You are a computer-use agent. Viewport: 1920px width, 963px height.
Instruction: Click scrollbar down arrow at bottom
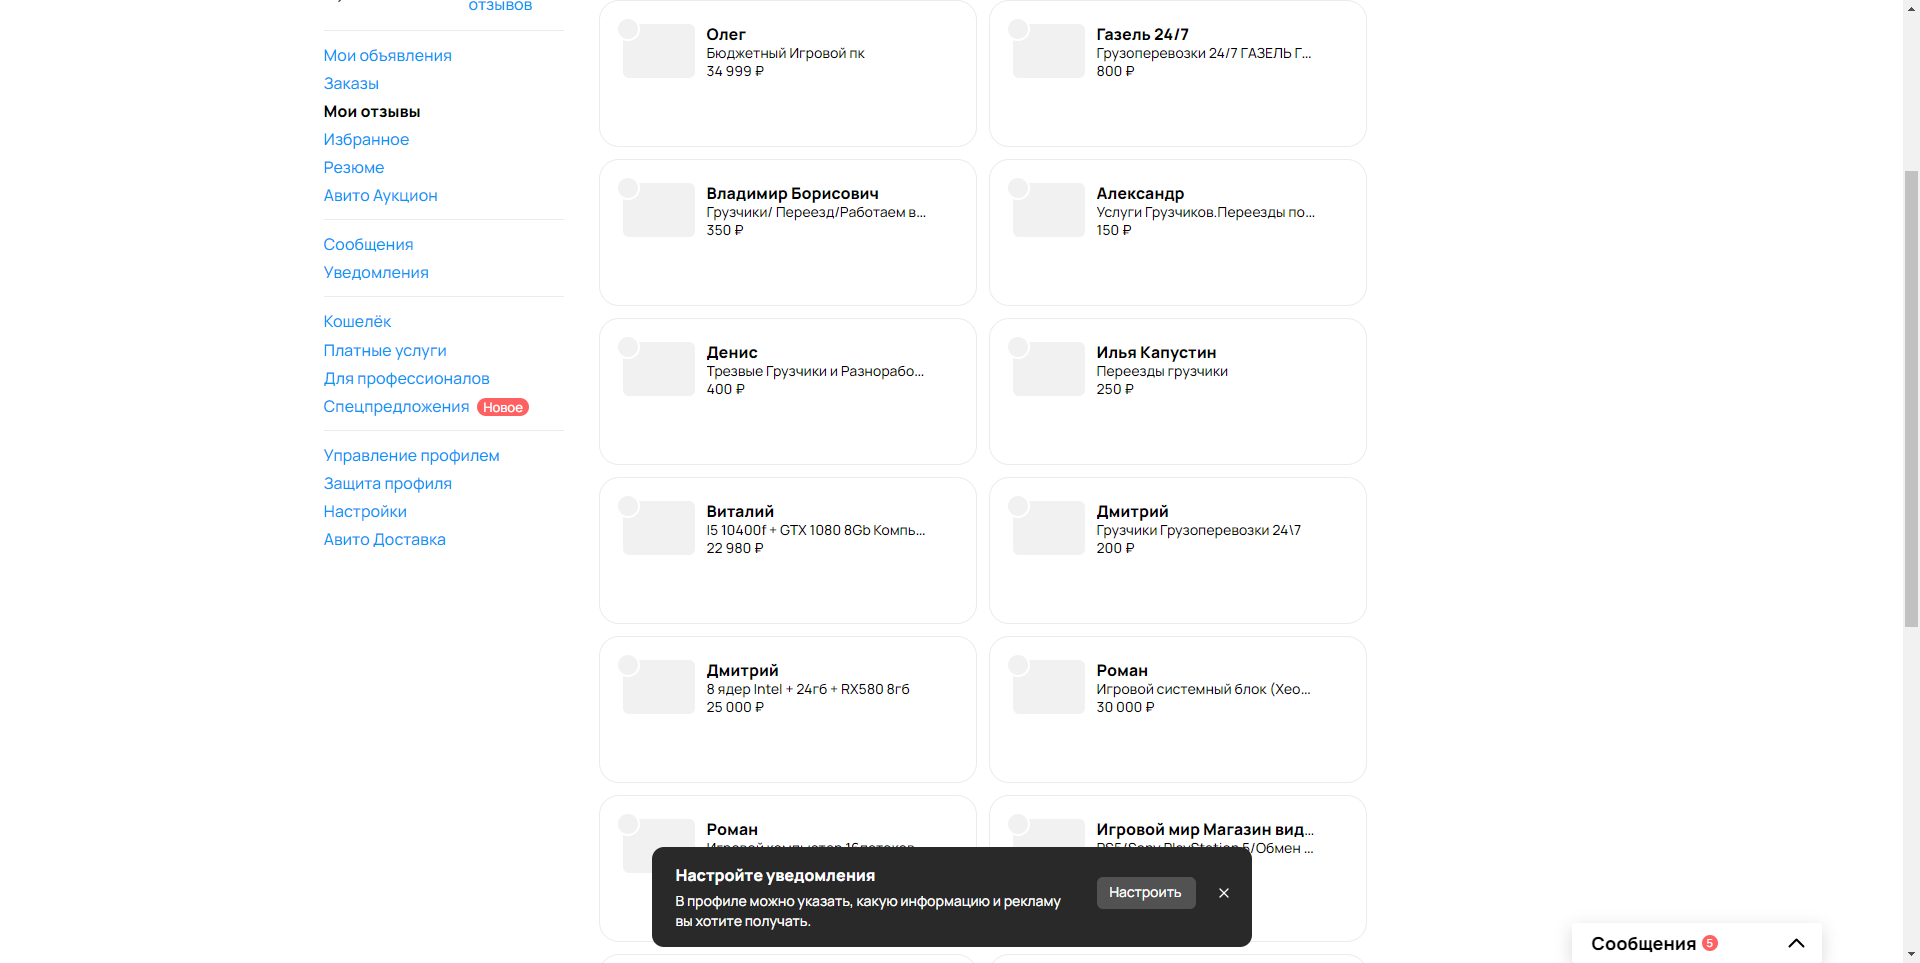click(x=1911, y=954)
